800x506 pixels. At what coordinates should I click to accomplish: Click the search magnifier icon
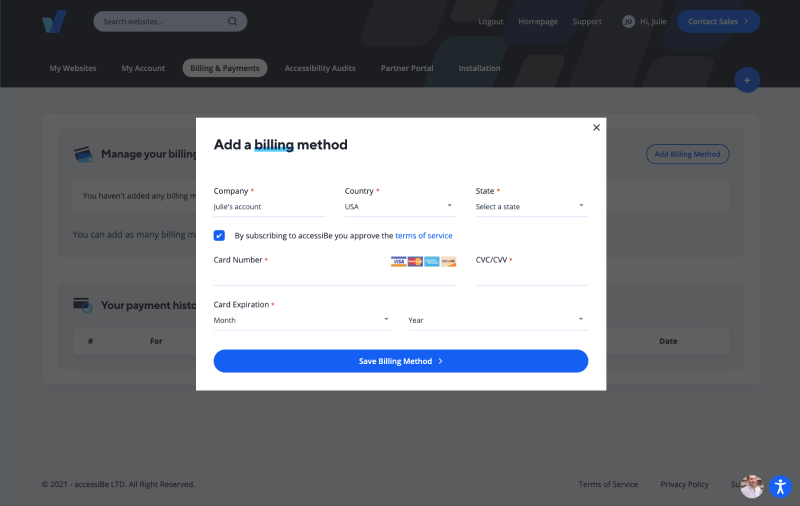pos(232,21)
